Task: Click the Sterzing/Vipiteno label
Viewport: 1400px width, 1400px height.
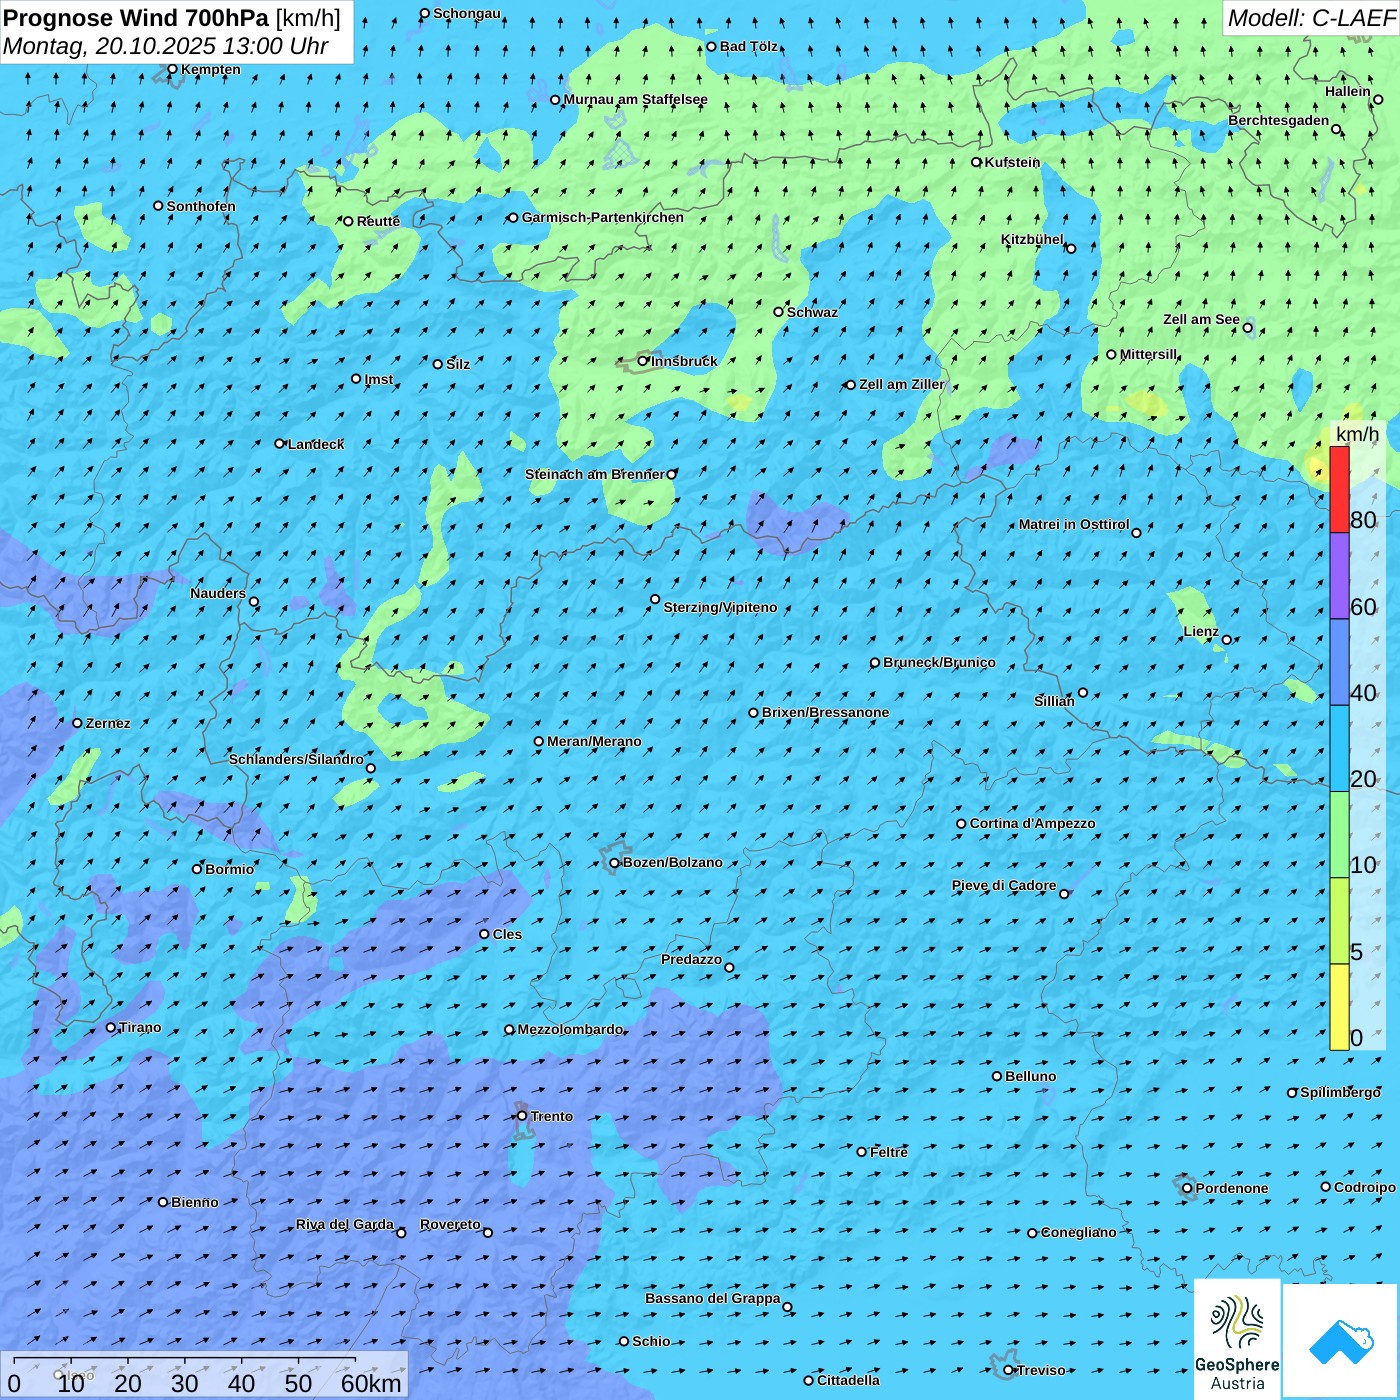Action: tap(720, 607)
